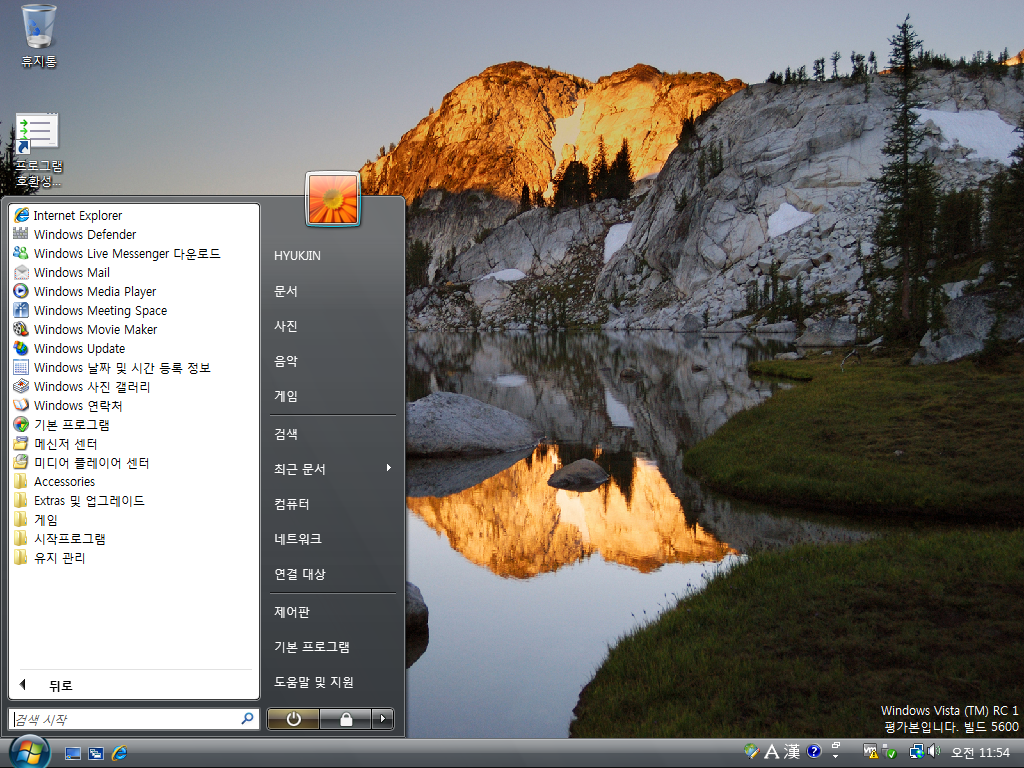Click the 漢 Hanja convert button
The height and width of the screenshot is (768, 1024).
[x=792, y=752]
